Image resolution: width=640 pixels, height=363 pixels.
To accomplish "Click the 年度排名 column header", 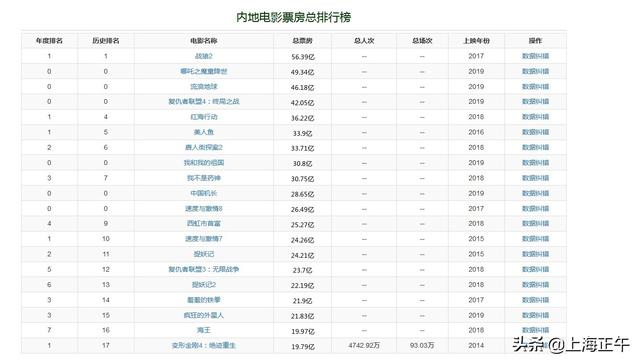I will (x=49, y=41).
